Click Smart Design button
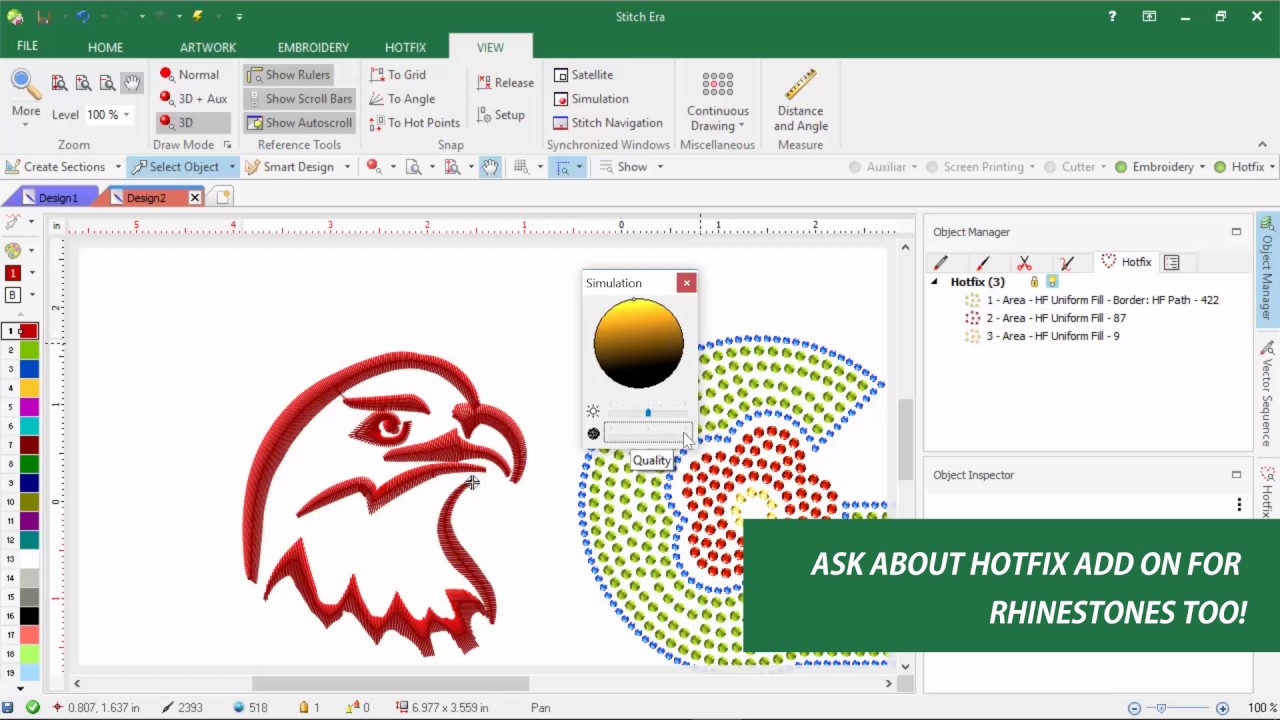The image size is (1280, 720). (x=290, y=167)
